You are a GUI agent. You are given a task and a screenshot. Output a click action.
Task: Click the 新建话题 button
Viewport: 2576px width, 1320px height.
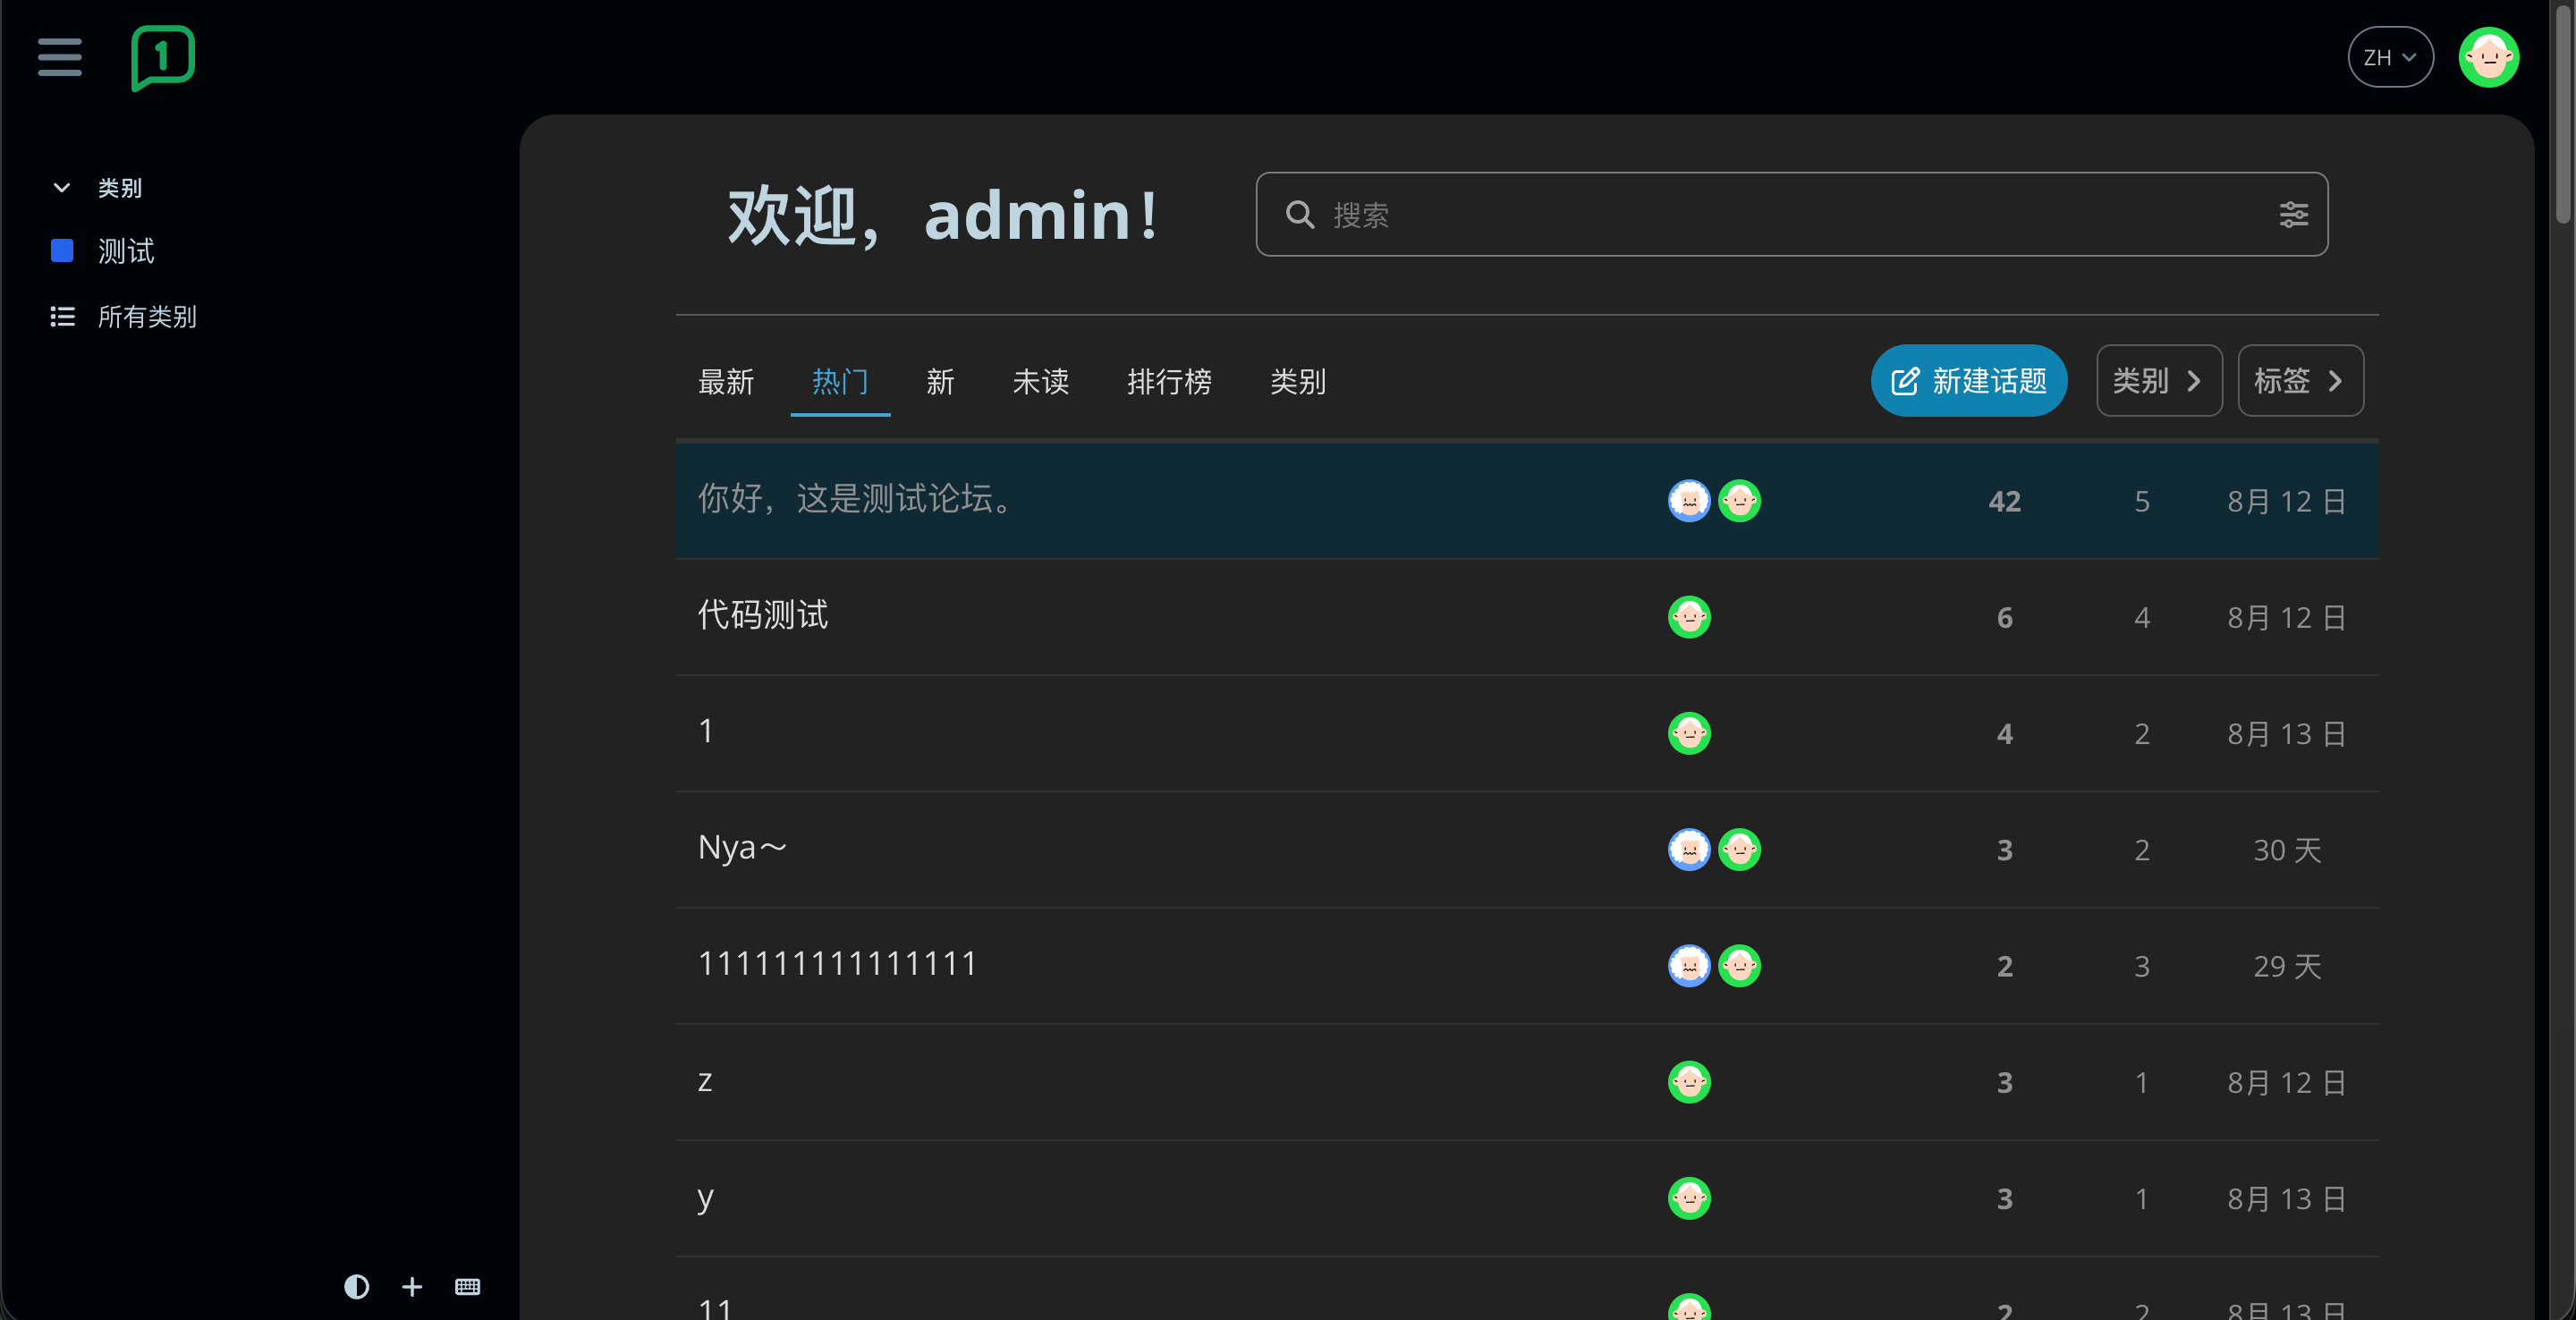point(1968,381)
